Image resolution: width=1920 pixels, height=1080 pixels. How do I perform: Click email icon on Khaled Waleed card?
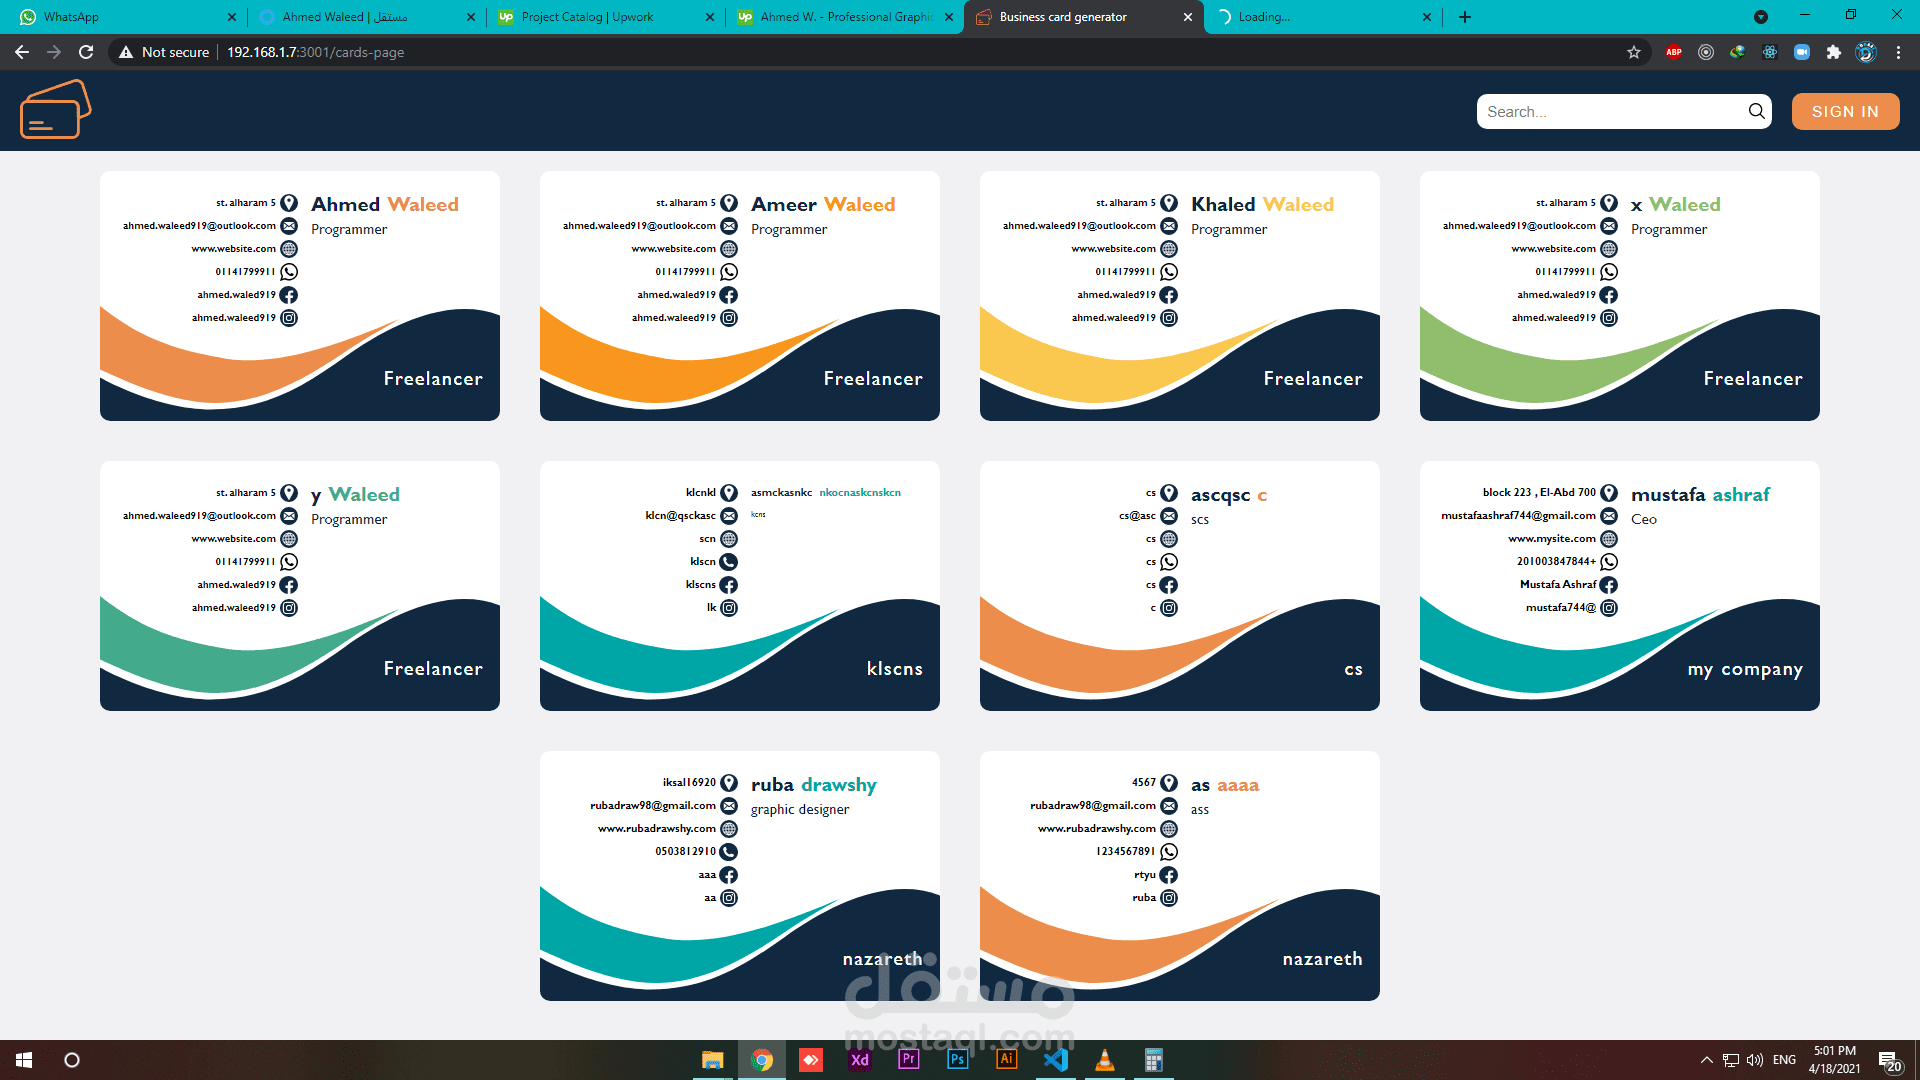click(1169, 226)
